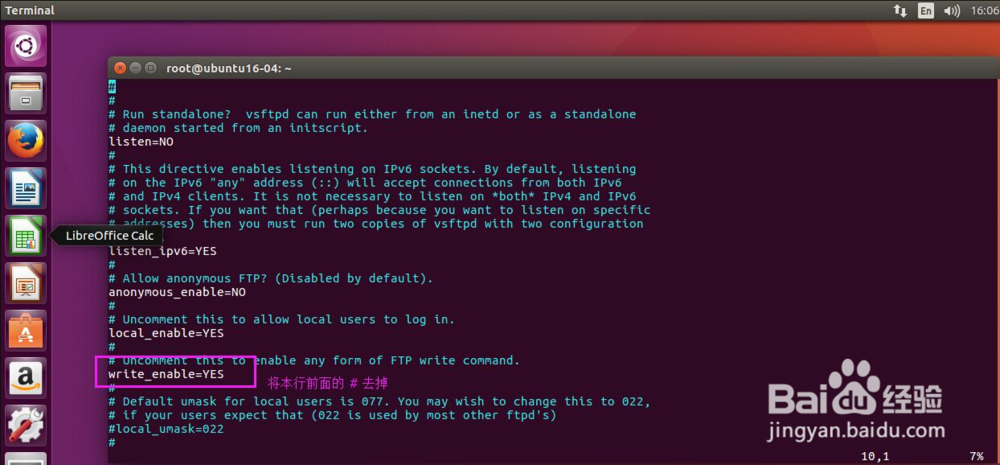Click the Terminal label in top panel
The width and height of the screenshot is (1000, 465).
tap(30, 10)
